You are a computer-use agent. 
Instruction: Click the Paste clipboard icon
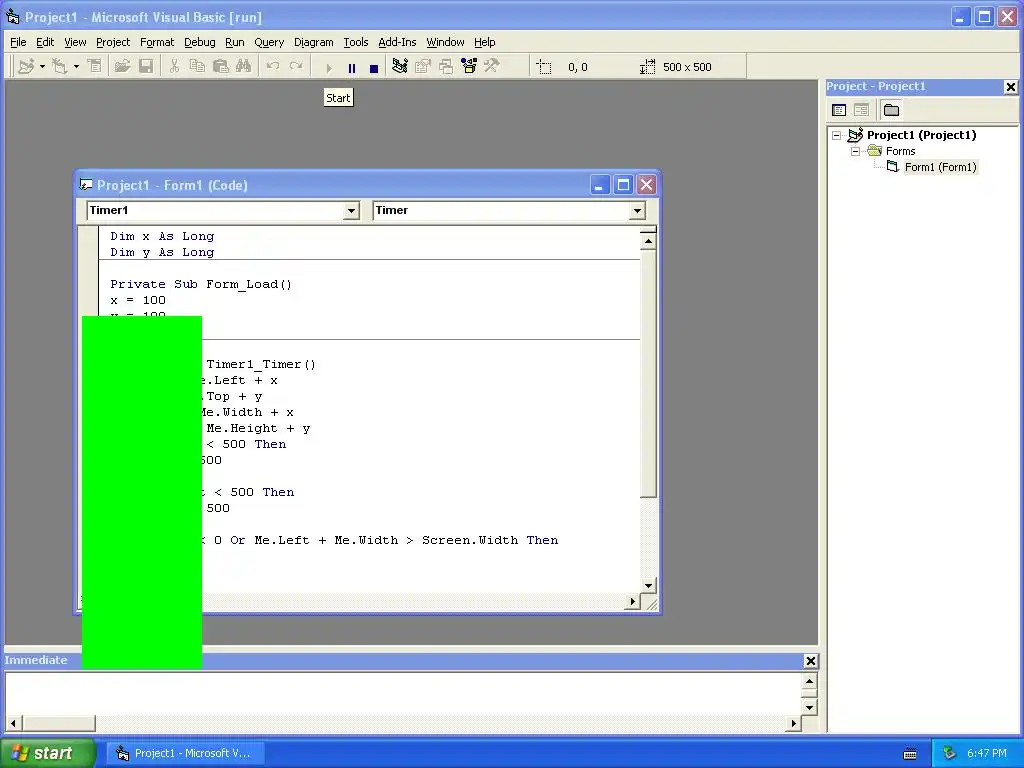click(221, 67)
